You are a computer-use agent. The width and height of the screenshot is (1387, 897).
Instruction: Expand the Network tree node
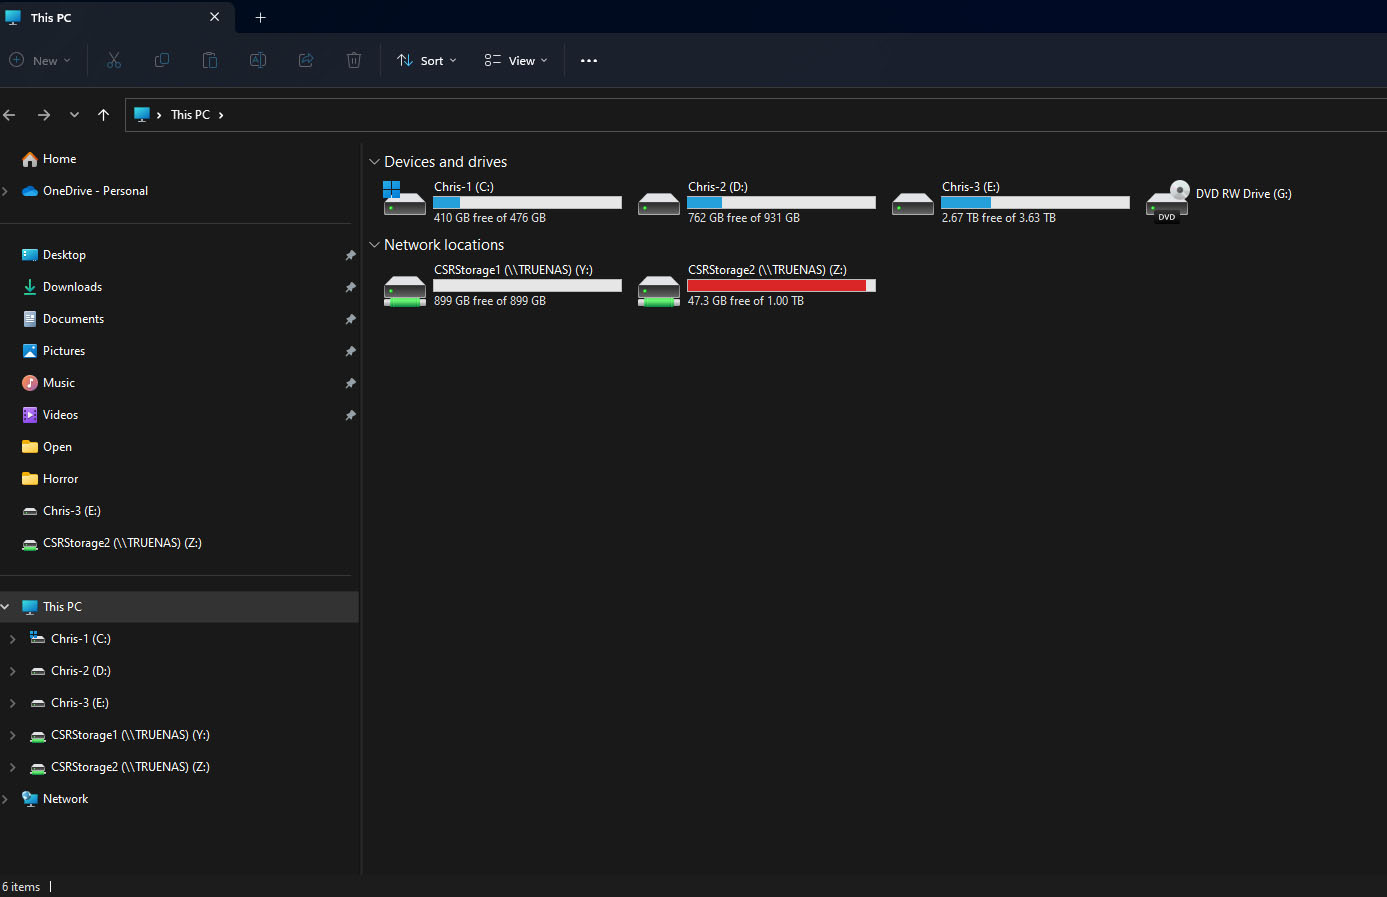click(x=5, y=799)
